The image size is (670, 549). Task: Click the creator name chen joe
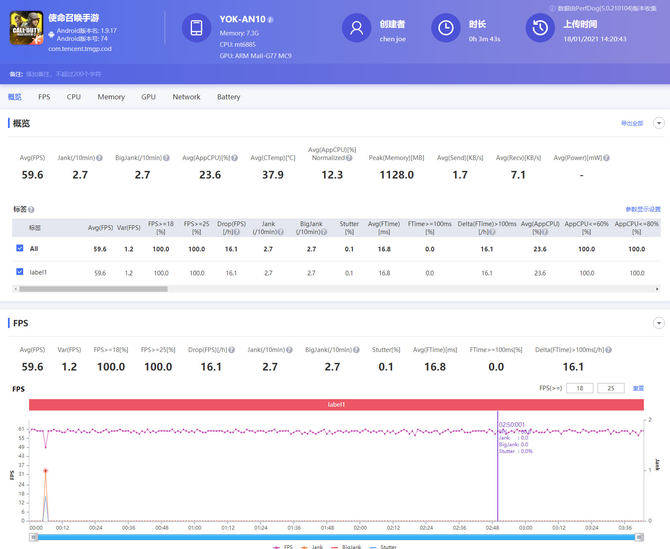393,39
